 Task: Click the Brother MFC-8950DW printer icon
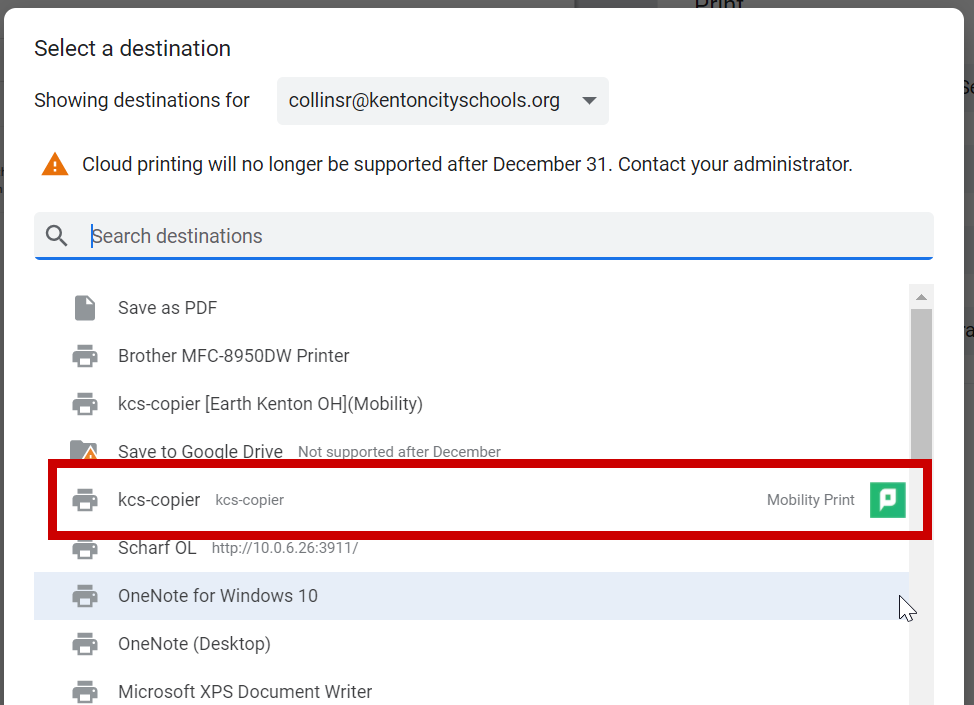[85, 356]
